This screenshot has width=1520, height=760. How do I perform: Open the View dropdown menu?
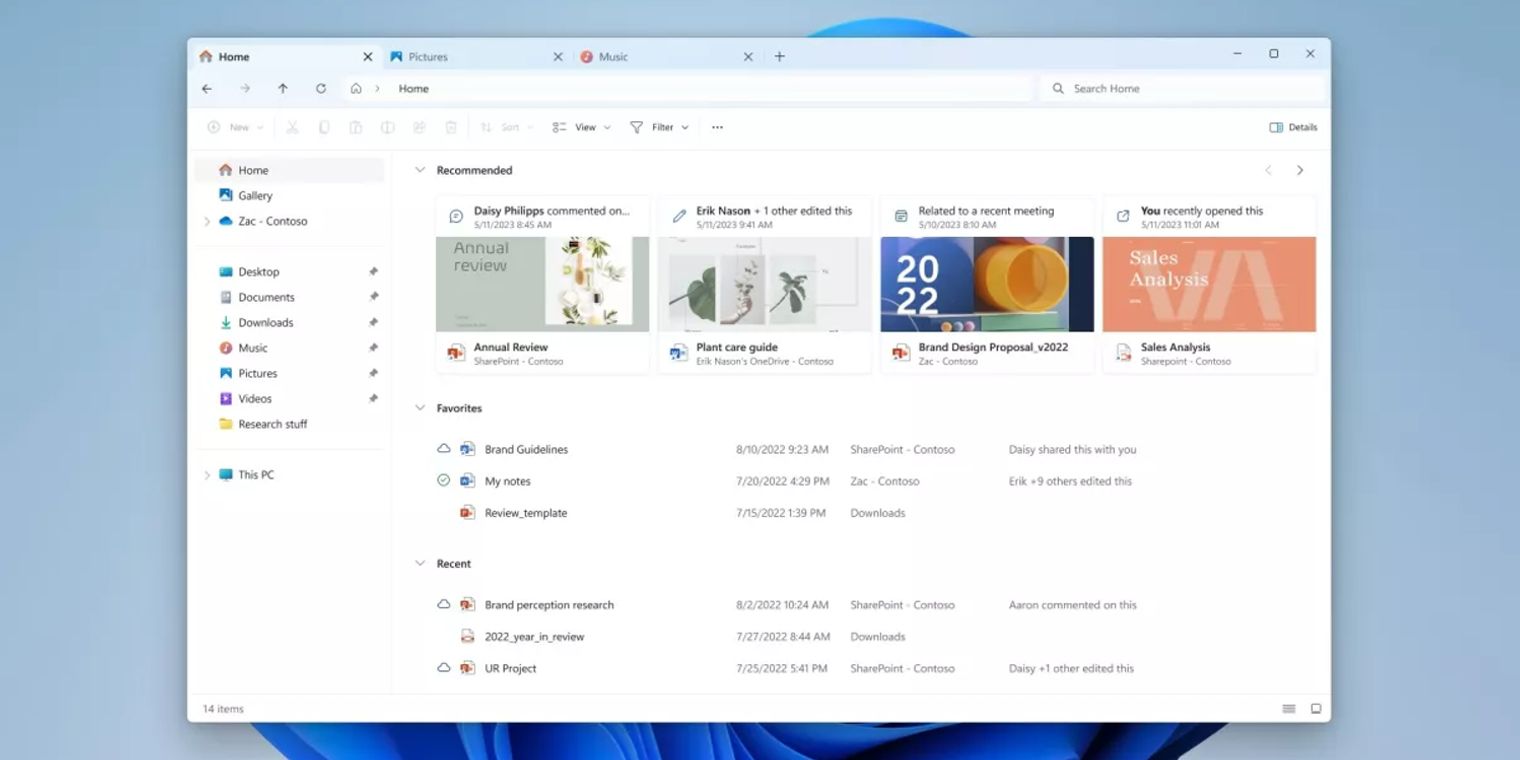[x=581, y=127]
